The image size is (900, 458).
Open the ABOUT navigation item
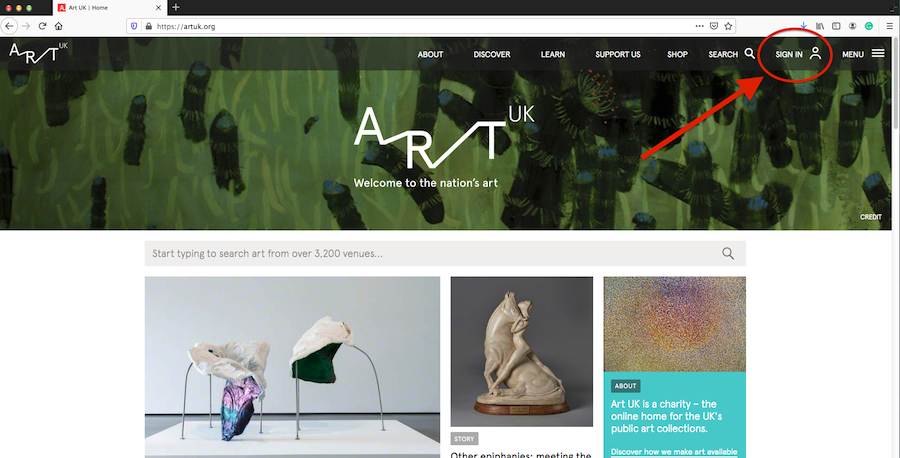point(430,55)
